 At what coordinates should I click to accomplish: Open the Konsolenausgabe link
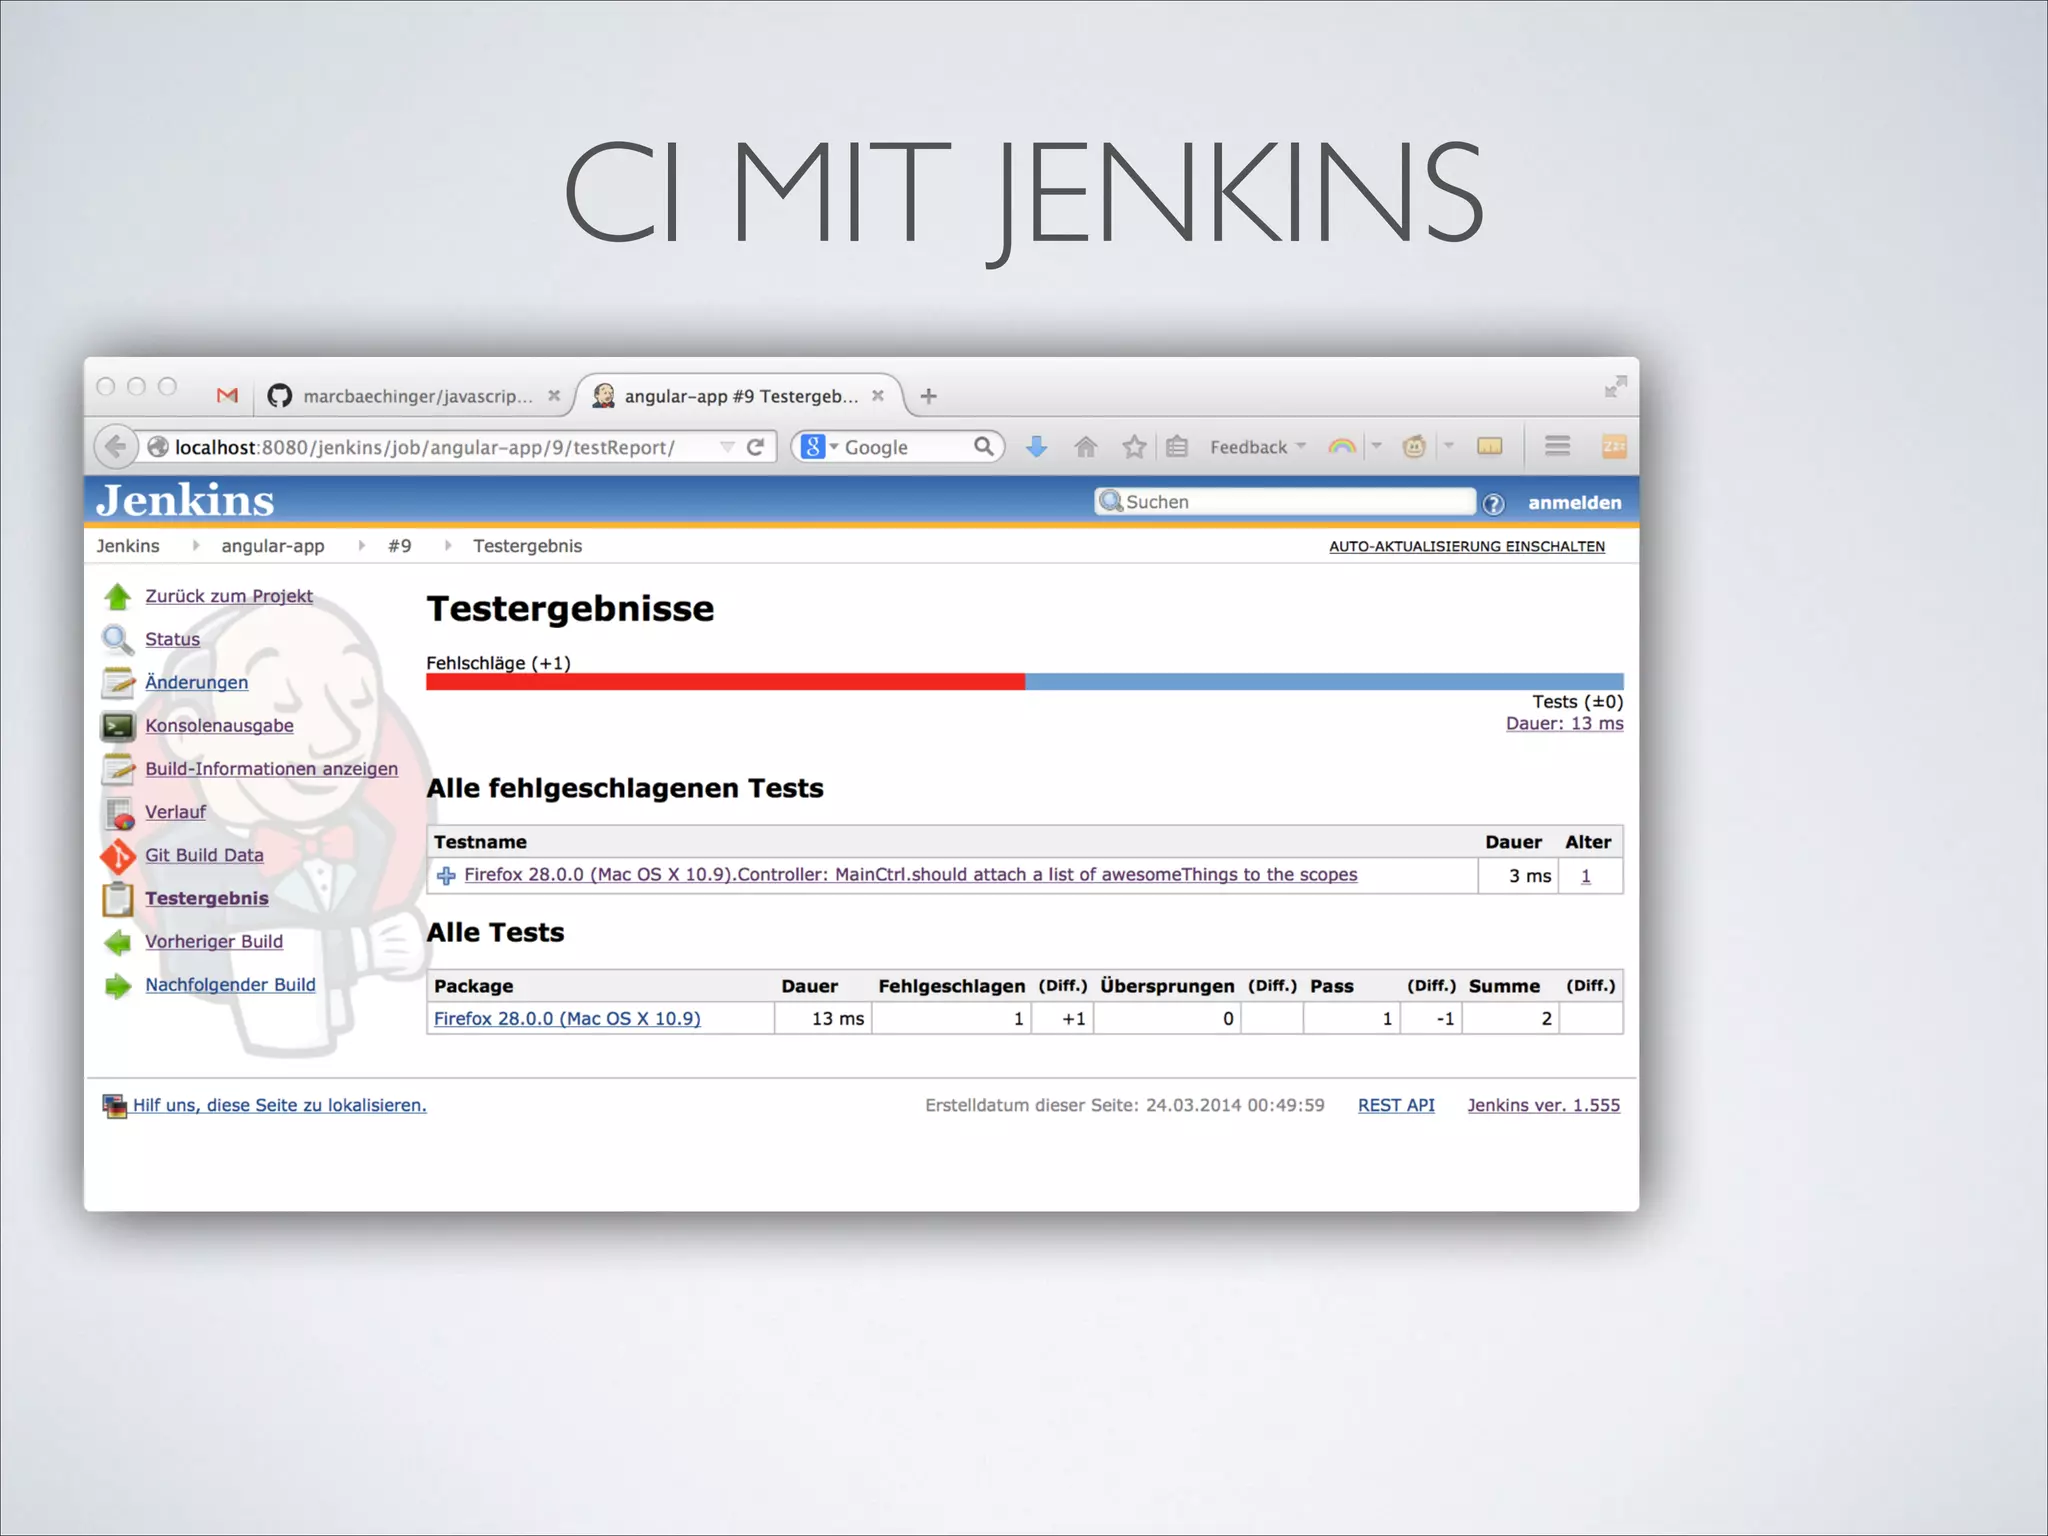(x=219, y=726)
